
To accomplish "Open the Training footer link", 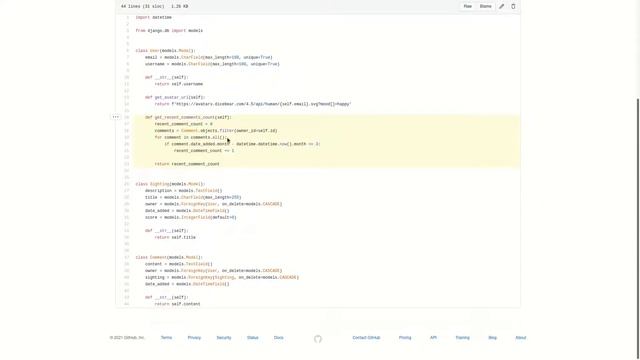I will [x=462, y=338].
